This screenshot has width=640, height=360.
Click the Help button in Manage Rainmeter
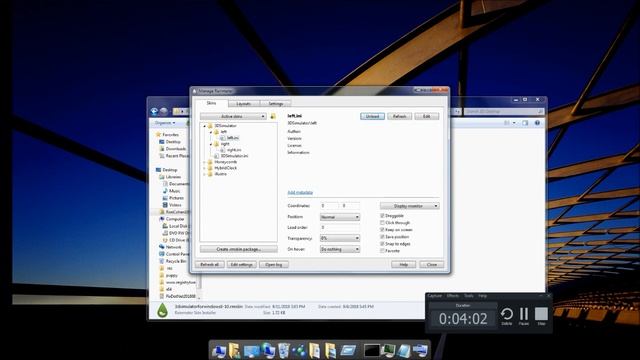tap(403, 264)
